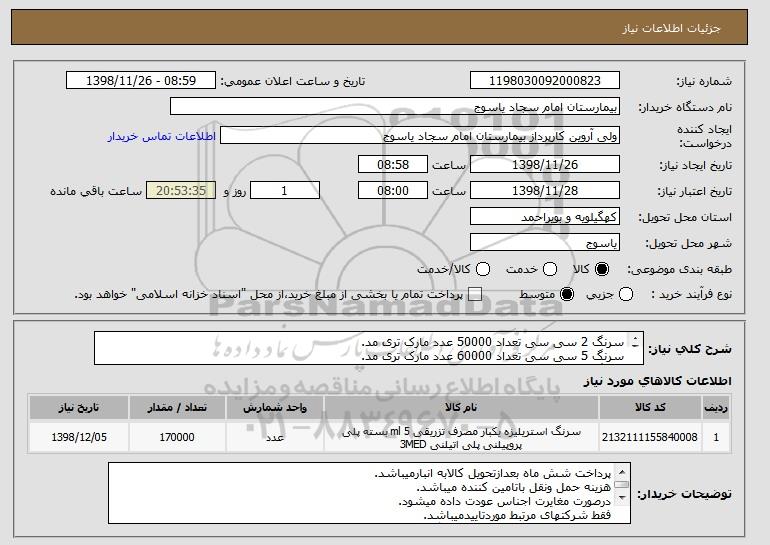Click the need date cell 1398/12/05
The height and width of the screenshot is (545, 770).
tap(79, 437)
